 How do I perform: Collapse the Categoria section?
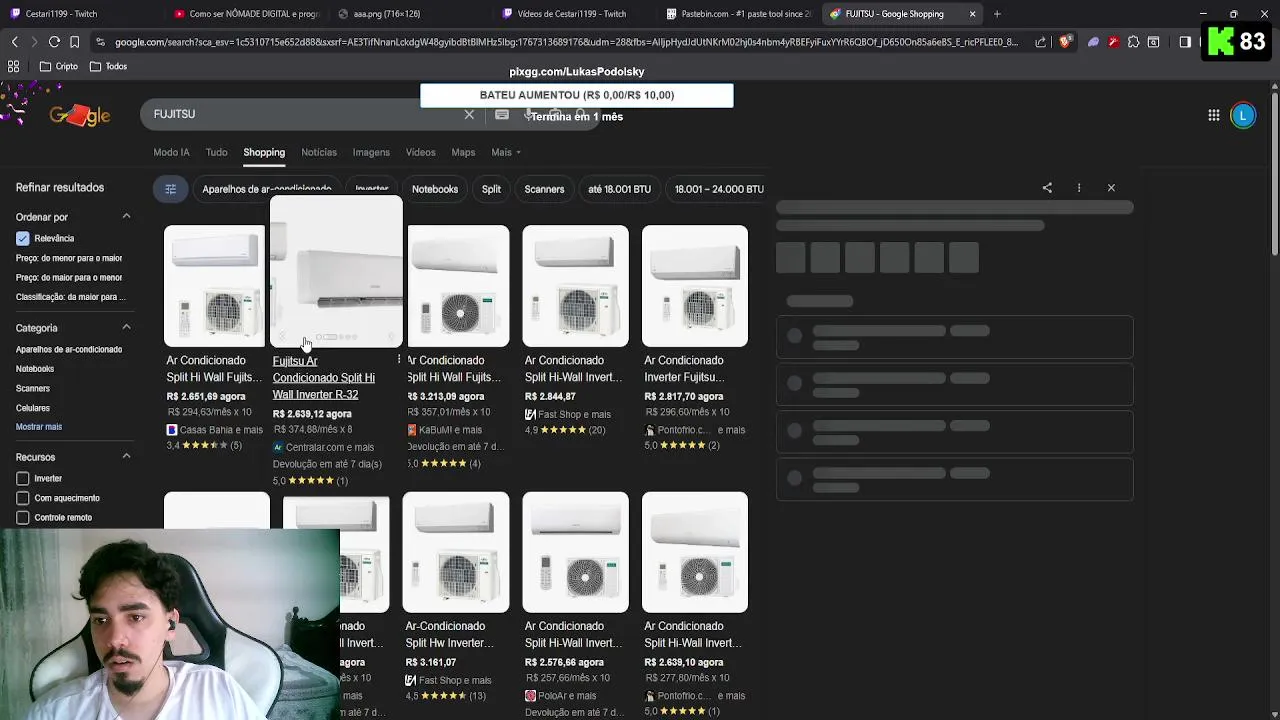coord(126,327)
